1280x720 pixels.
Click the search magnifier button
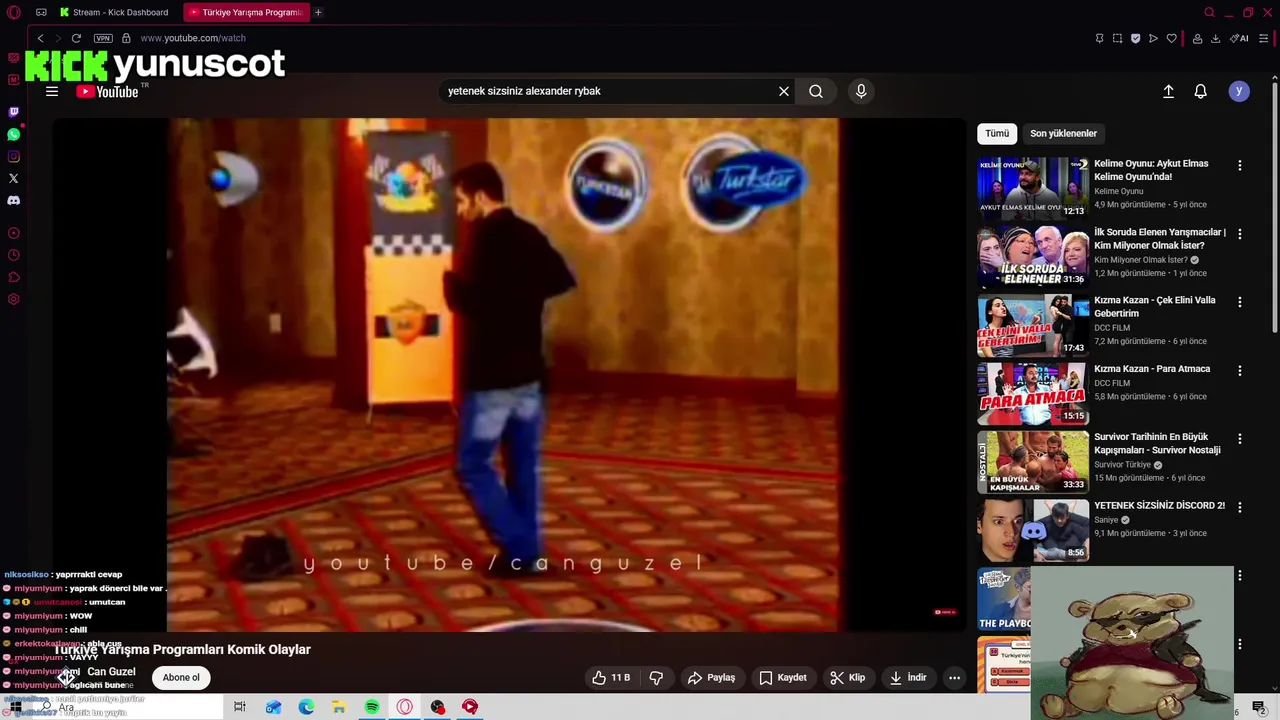coord(816,91)
